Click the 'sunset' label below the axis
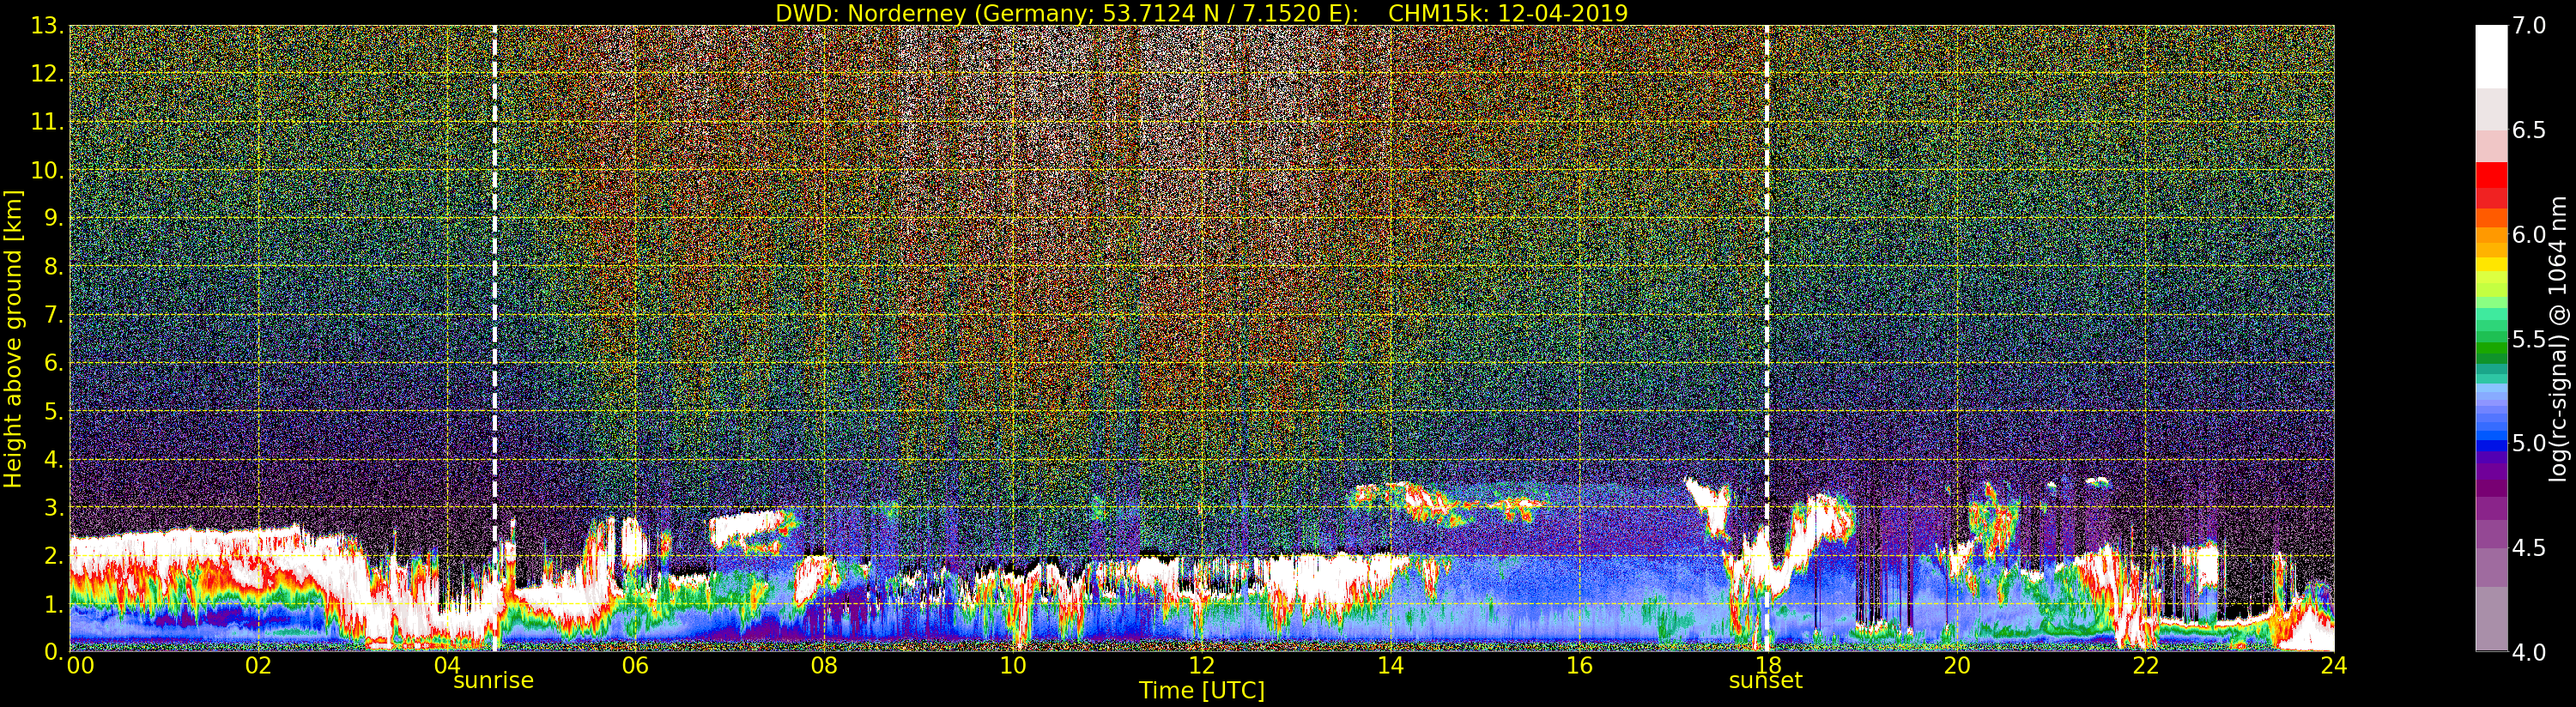The width and height of the screenshot is (2576, 707). coord(1766,681)
